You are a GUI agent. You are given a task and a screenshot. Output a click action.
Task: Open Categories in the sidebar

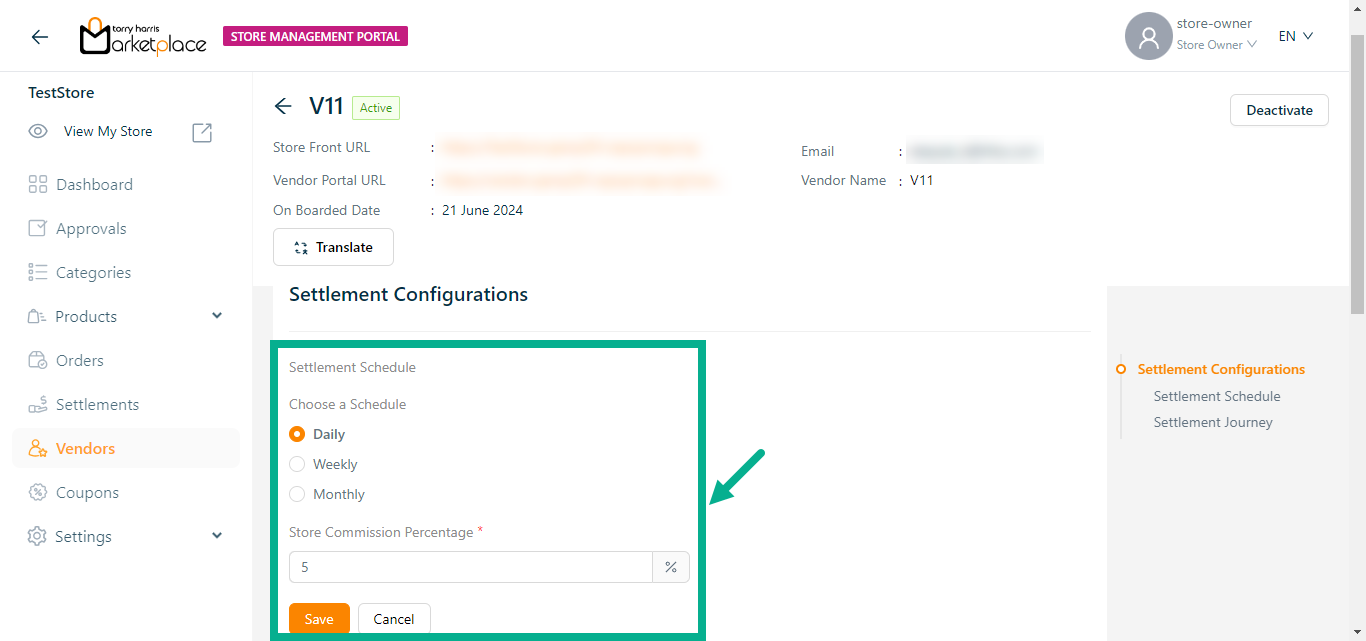tap(93, 272)
